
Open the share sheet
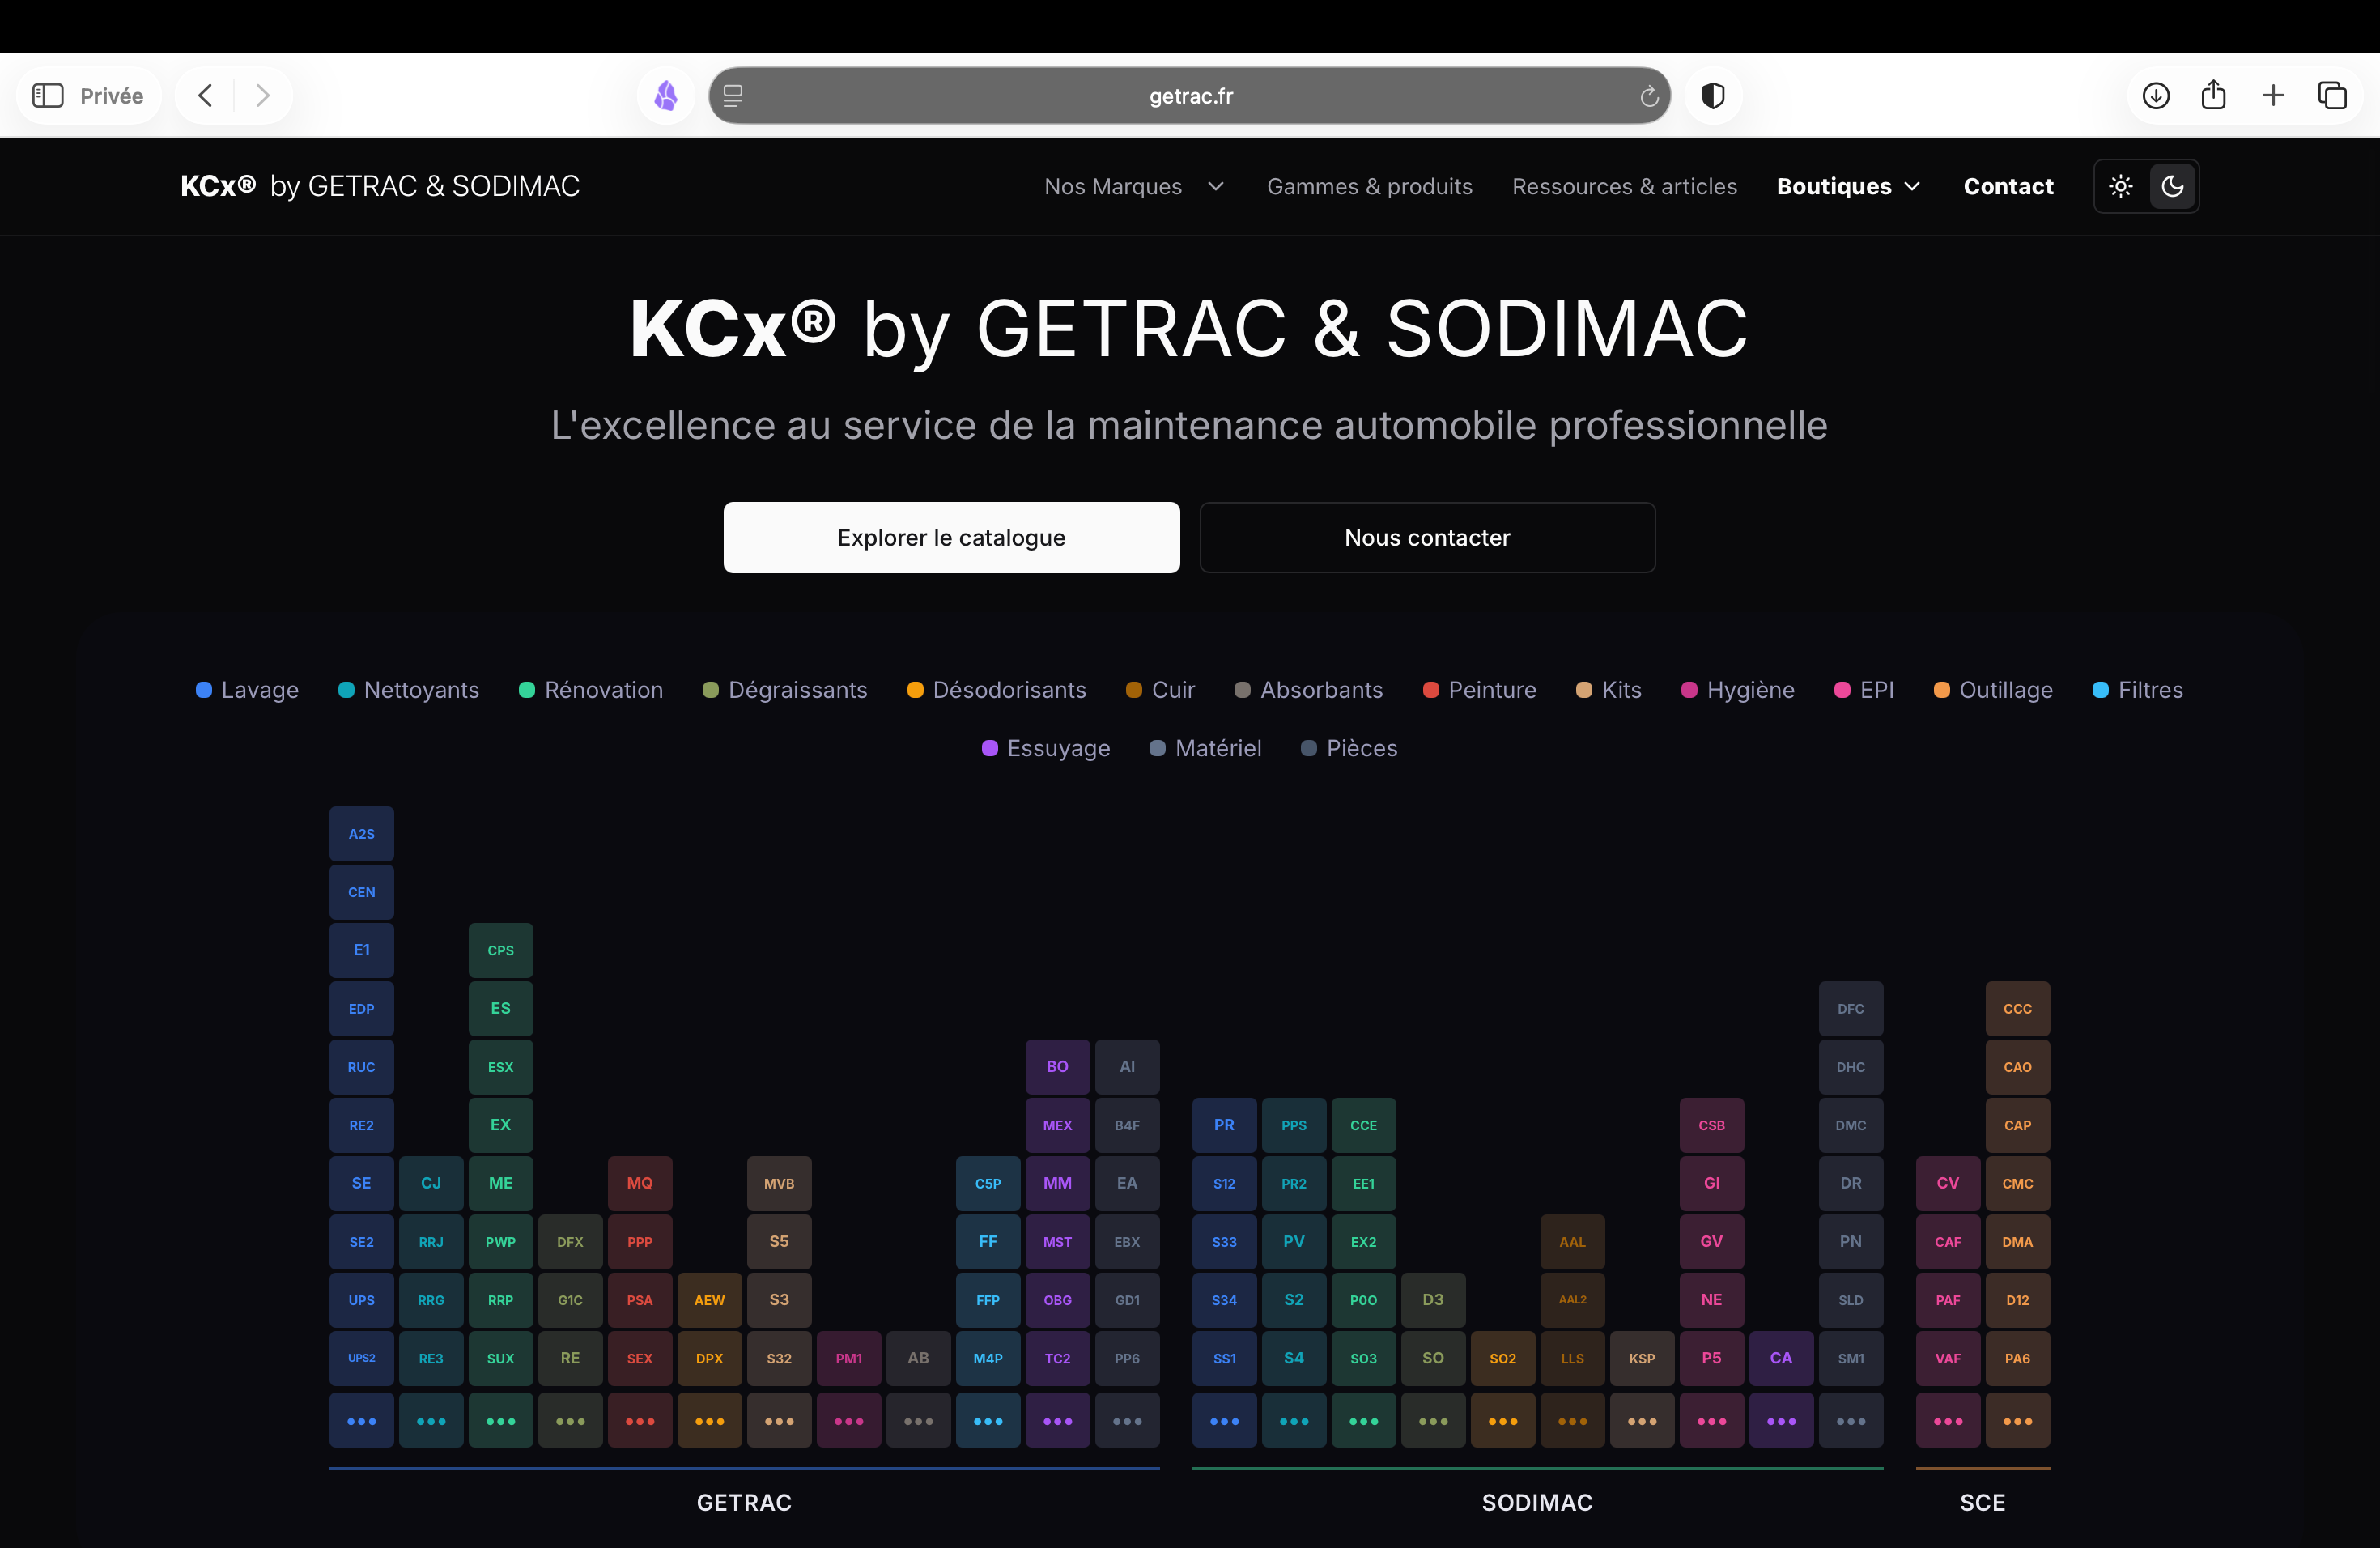(x=2214, y=95)
